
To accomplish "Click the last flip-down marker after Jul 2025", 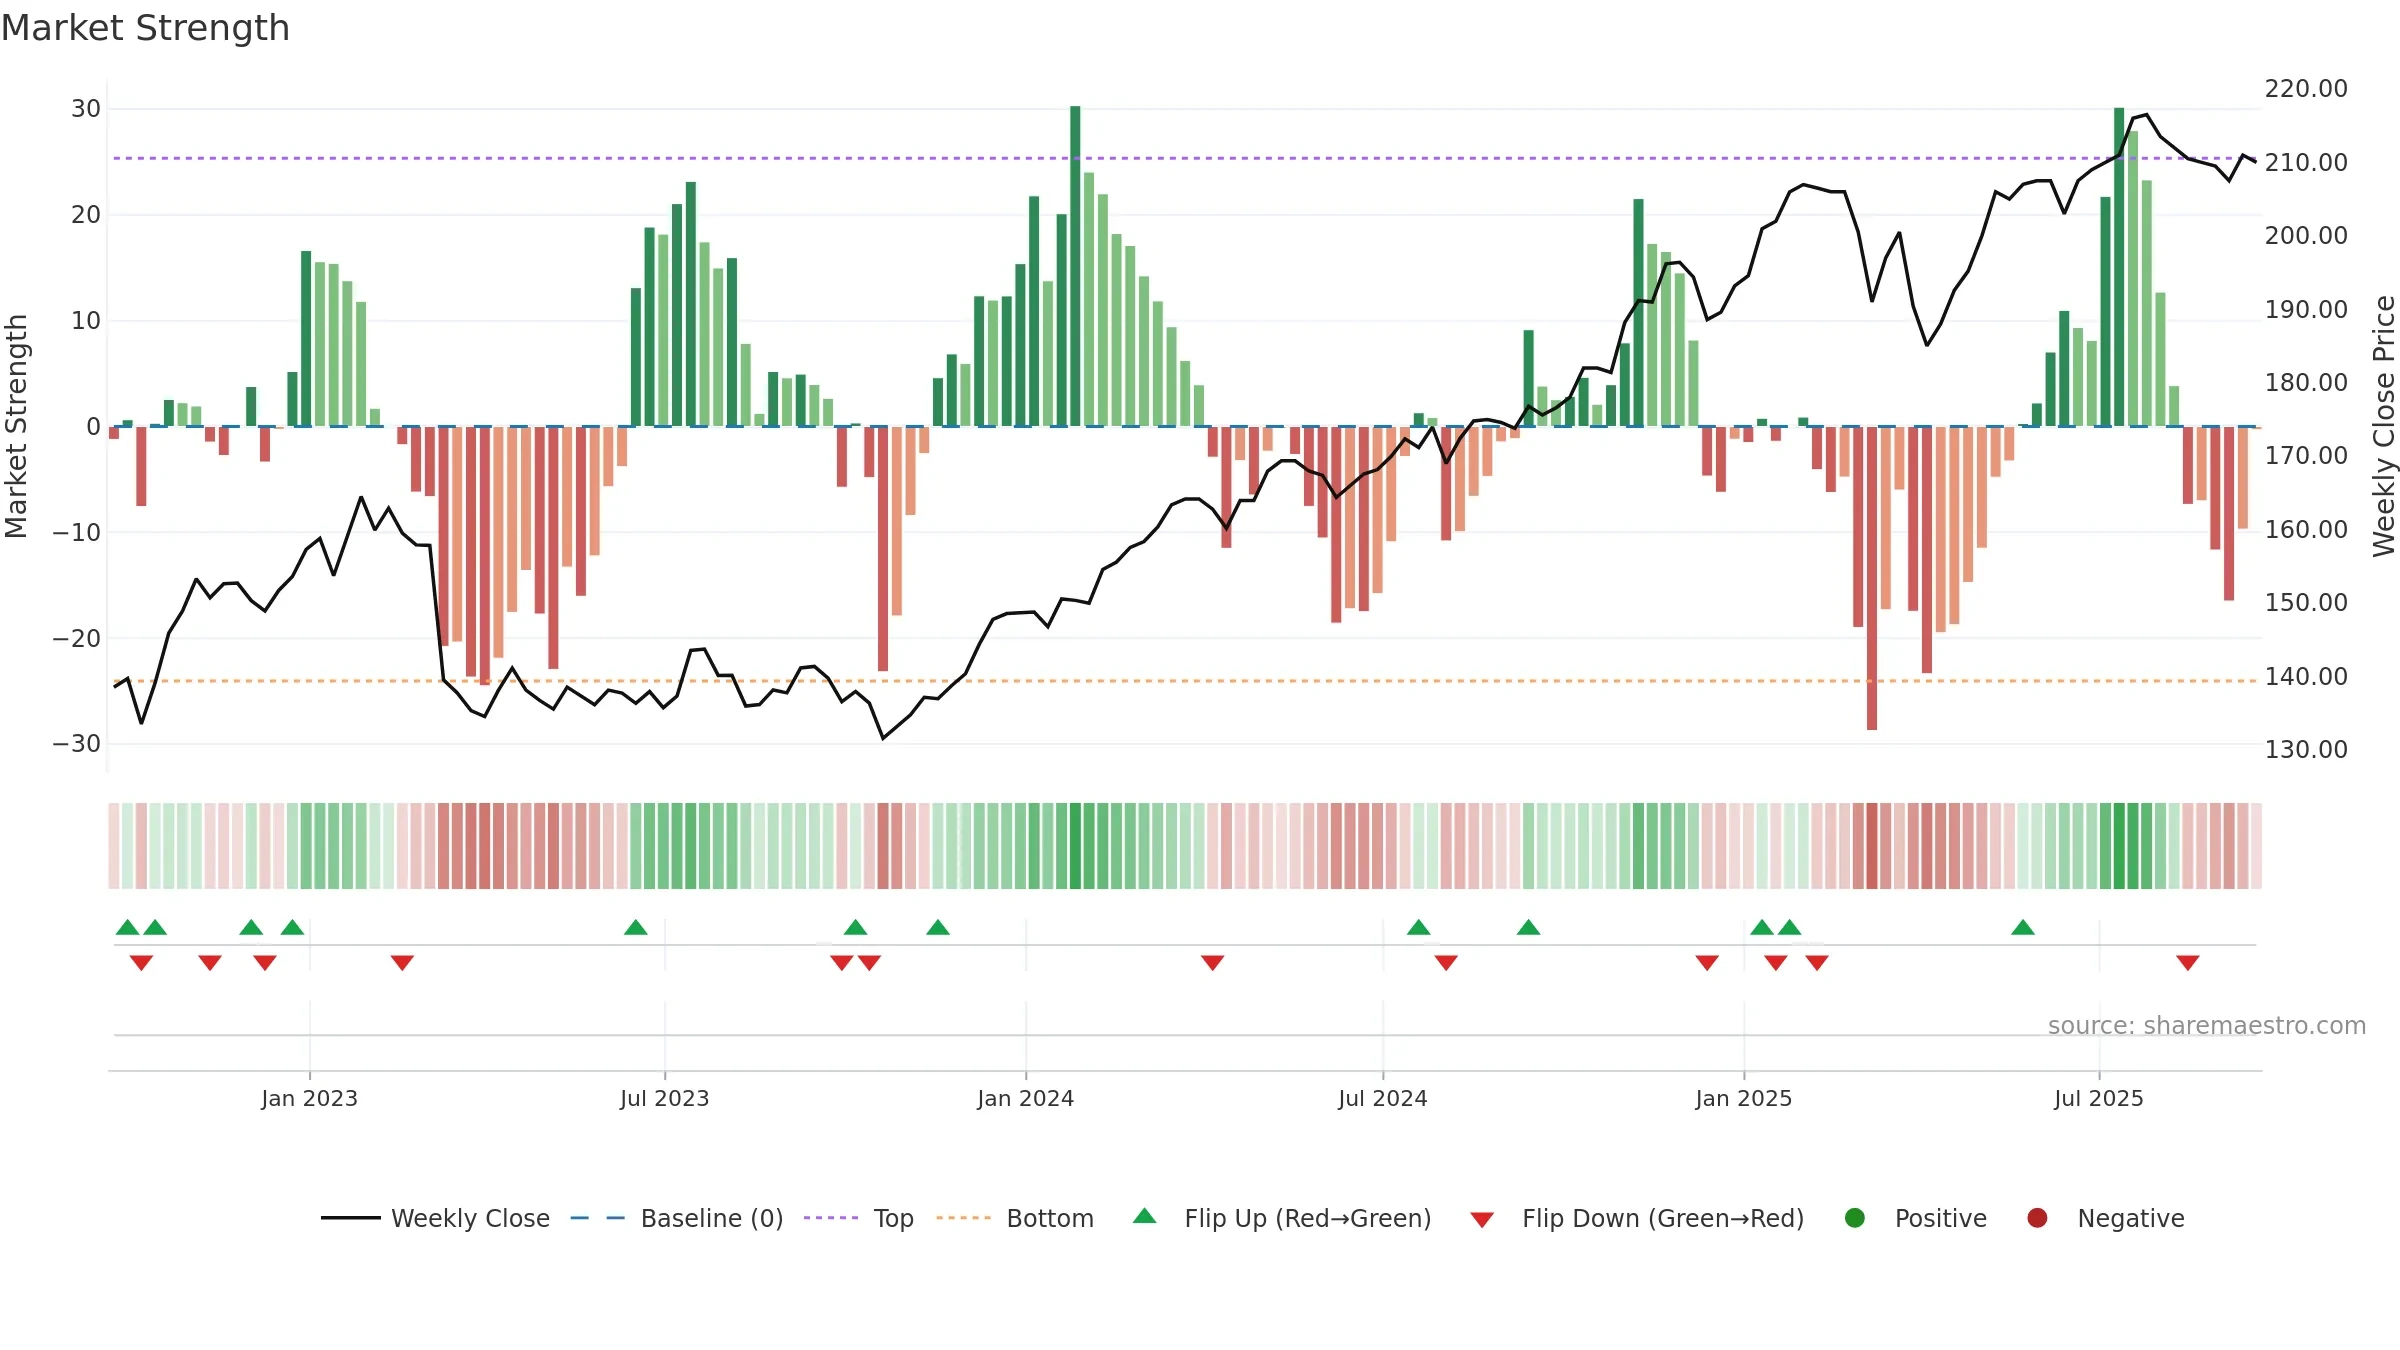I will [x=2187, y=962].
